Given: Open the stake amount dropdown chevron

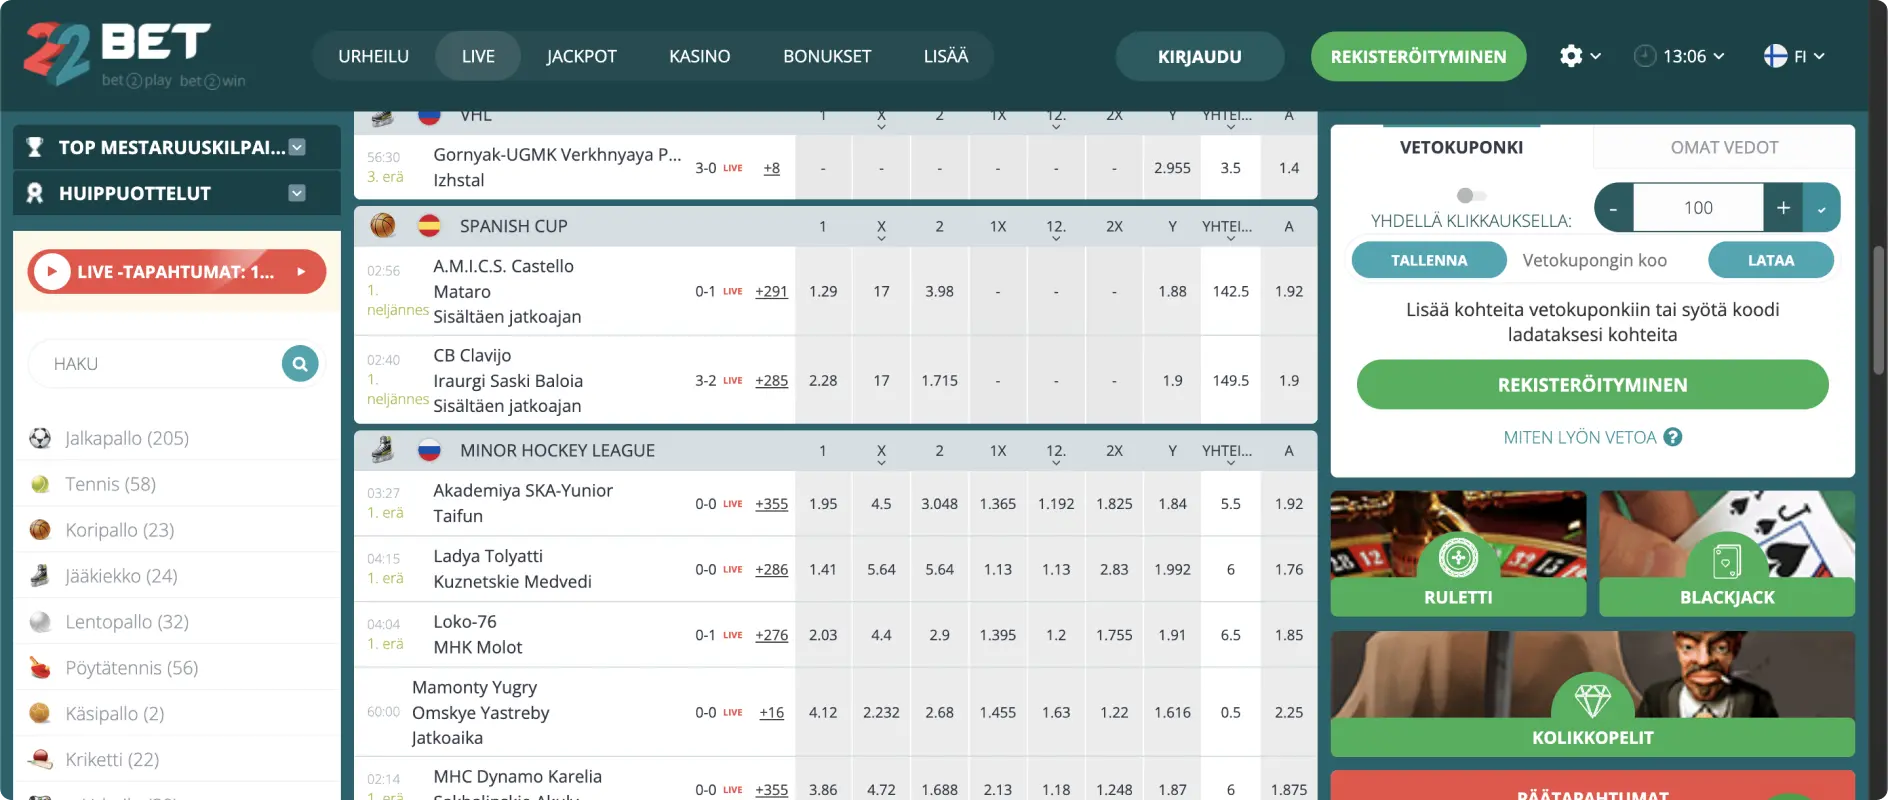Looking at the screenshot, I should tap(1822, 208).
